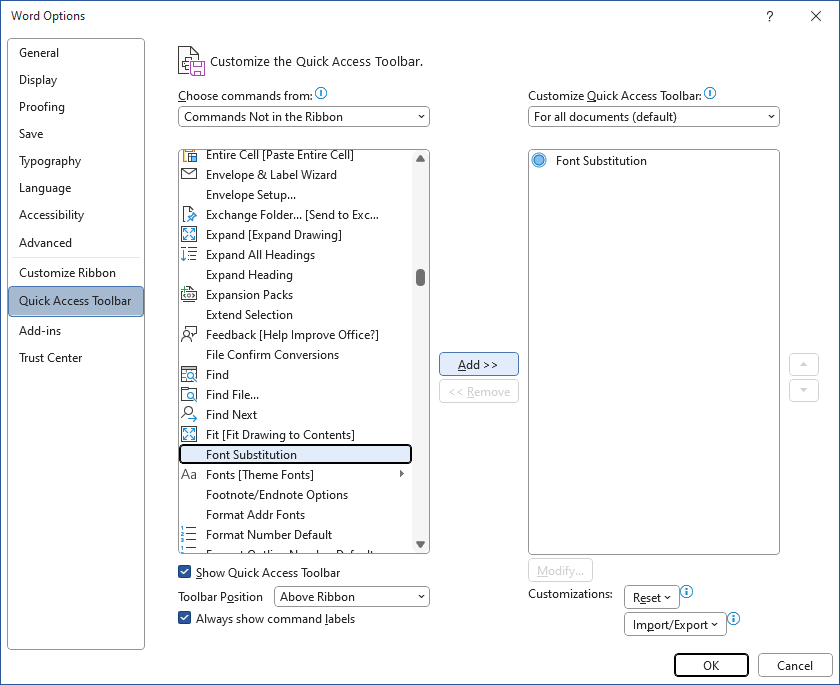Confirm changes with OK
Image resolution: width=840 pixels, height=685 pixels.
click(x=711, y=665)
